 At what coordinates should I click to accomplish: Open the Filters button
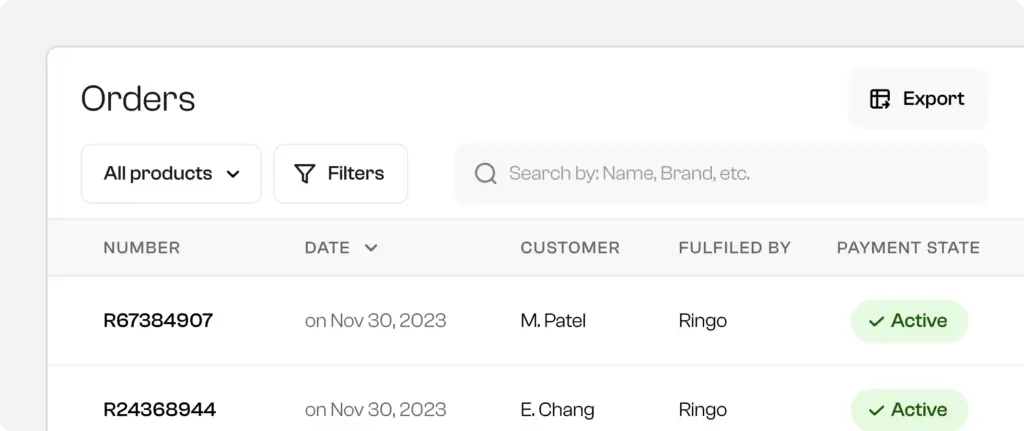(x=340, y=174)
